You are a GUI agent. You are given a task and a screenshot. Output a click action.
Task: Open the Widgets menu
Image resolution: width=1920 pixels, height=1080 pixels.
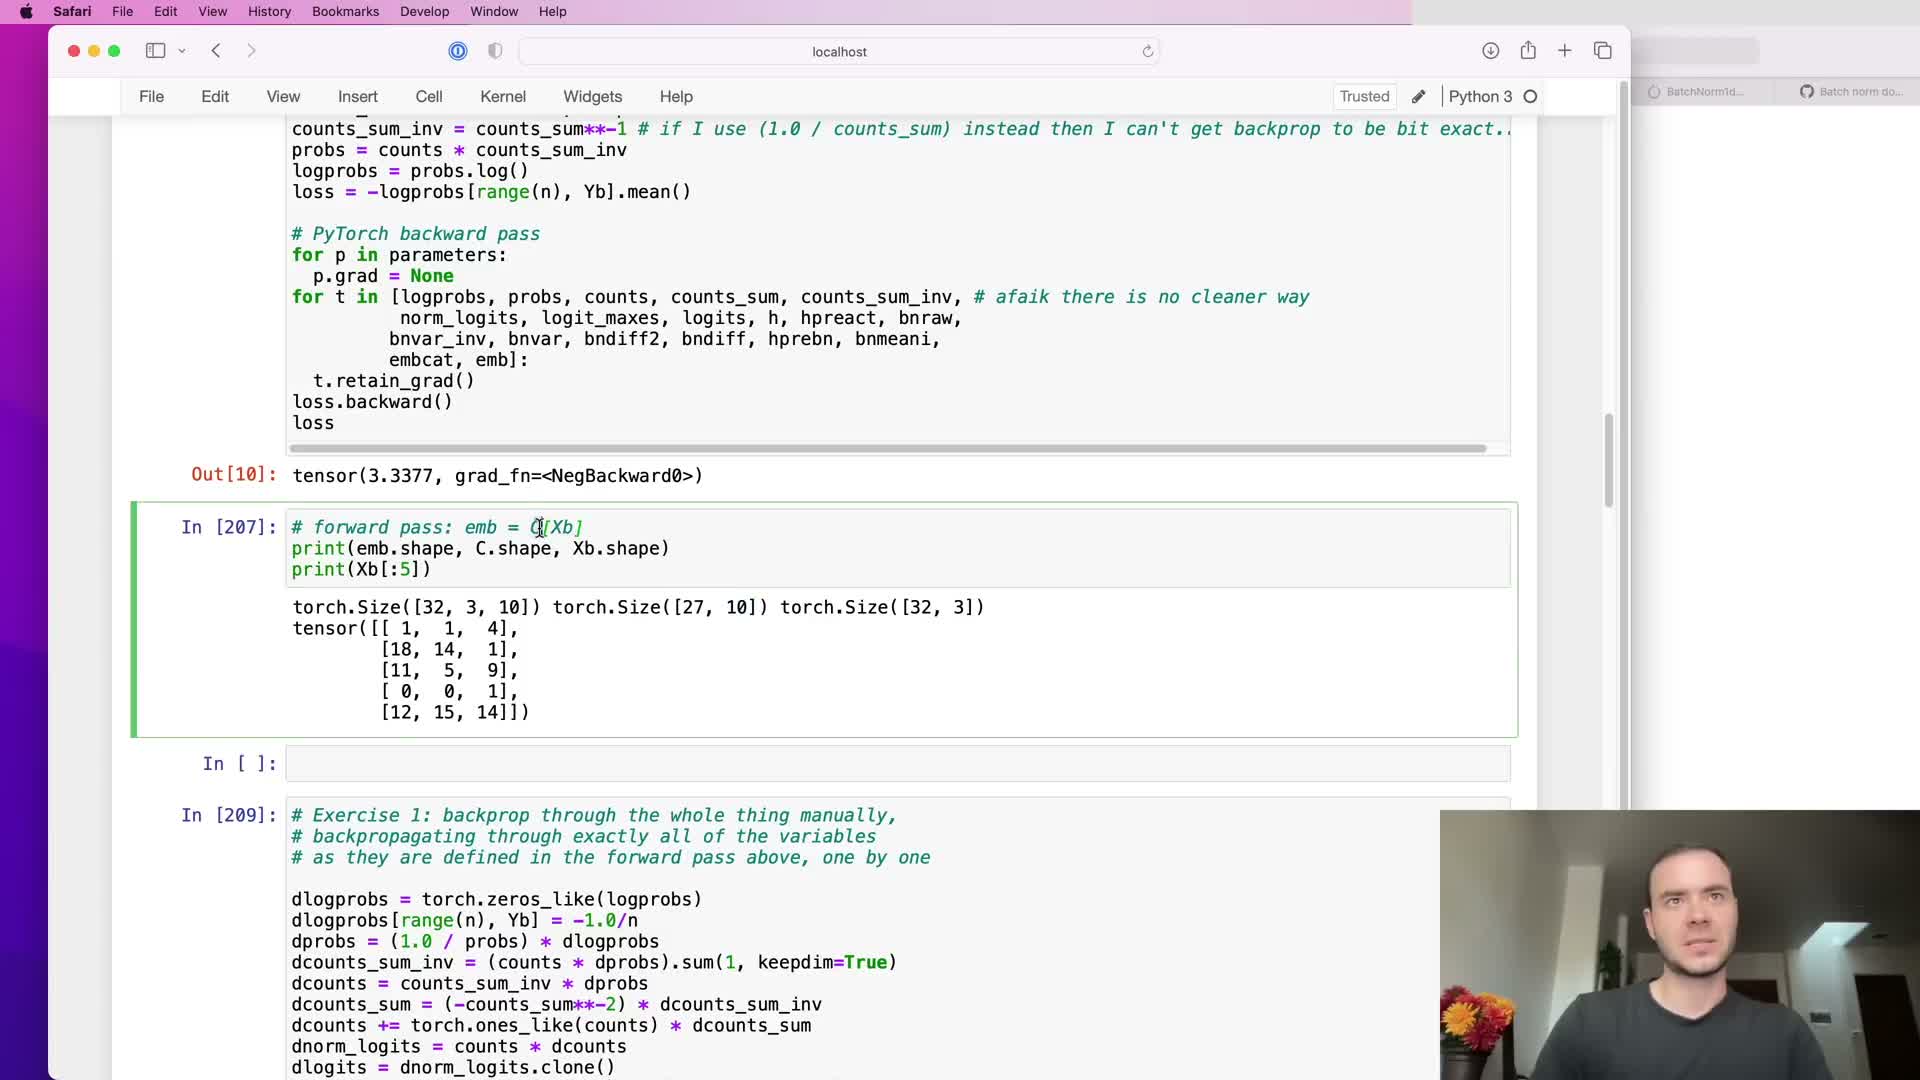592,97
